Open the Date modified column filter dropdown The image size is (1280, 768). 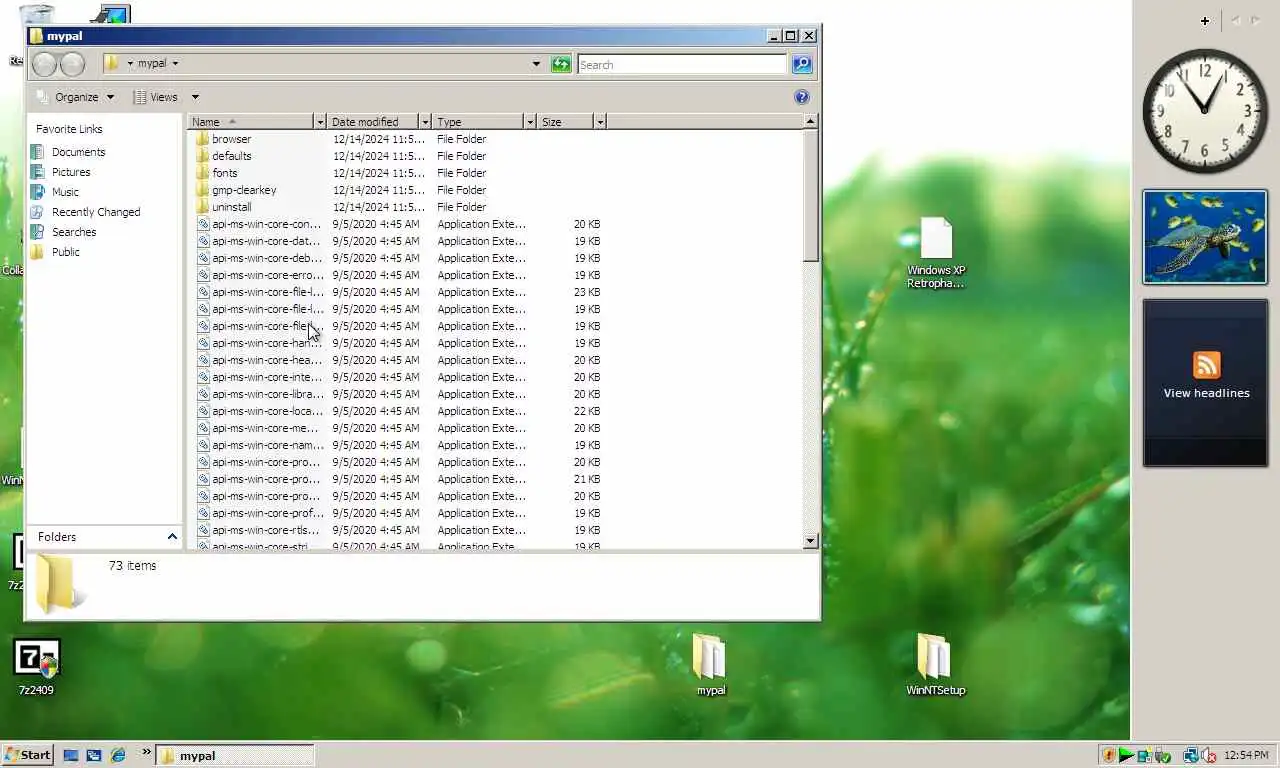(425, 122)
